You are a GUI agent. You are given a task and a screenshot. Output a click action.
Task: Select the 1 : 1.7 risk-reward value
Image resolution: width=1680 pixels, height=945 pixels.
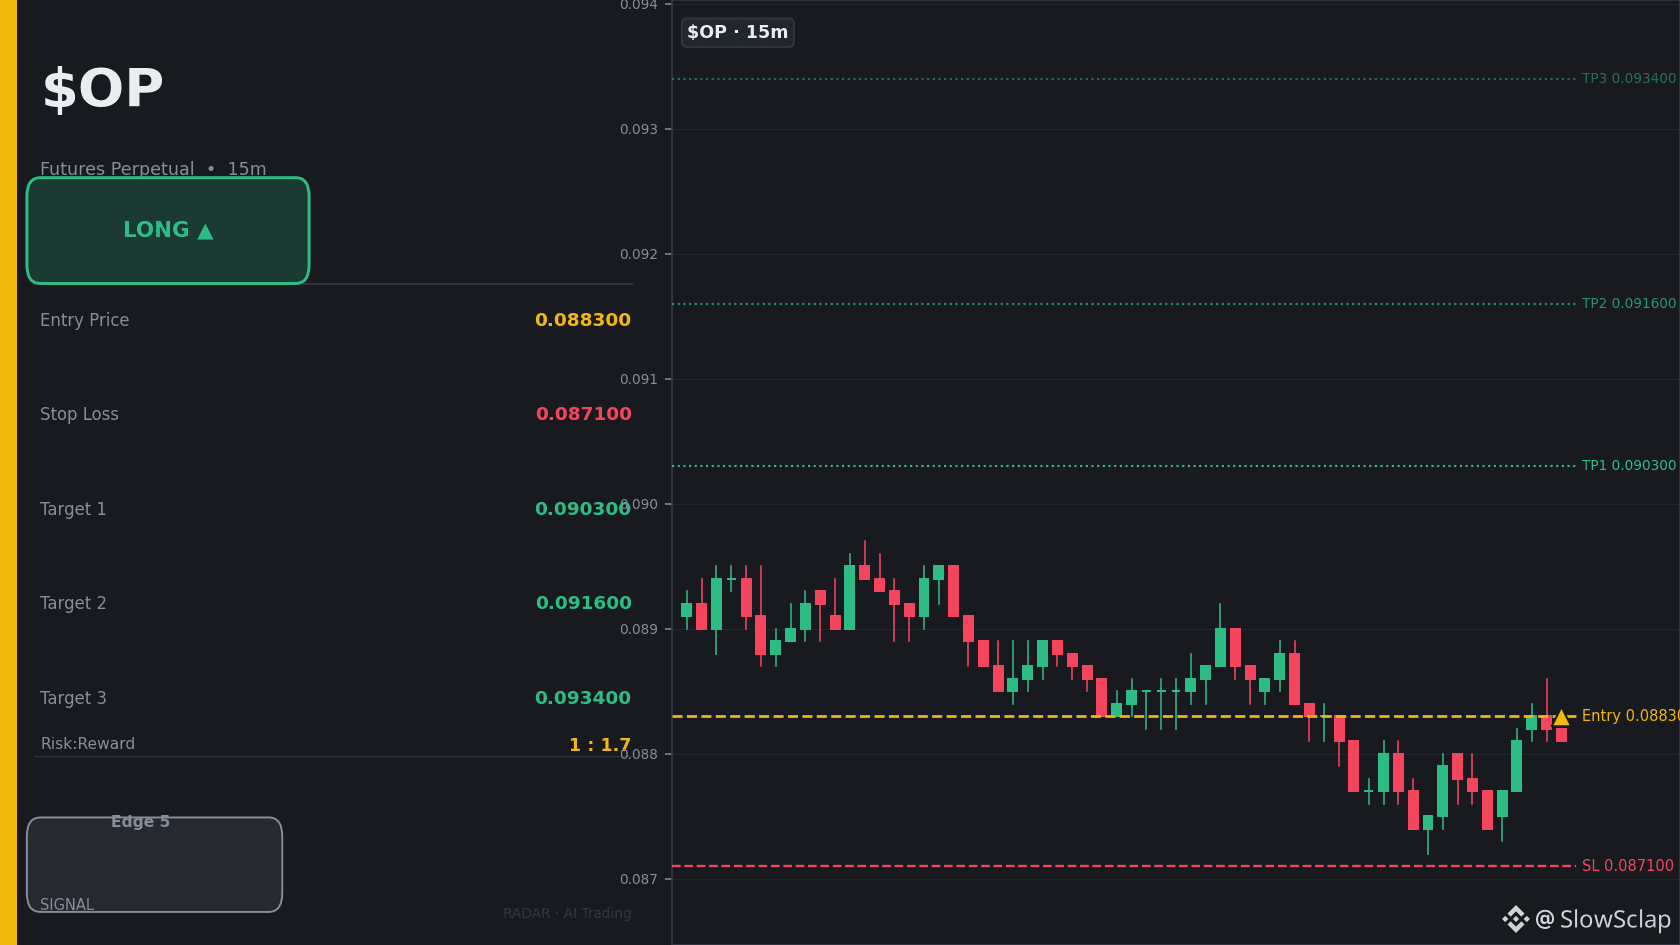[600, 745]
